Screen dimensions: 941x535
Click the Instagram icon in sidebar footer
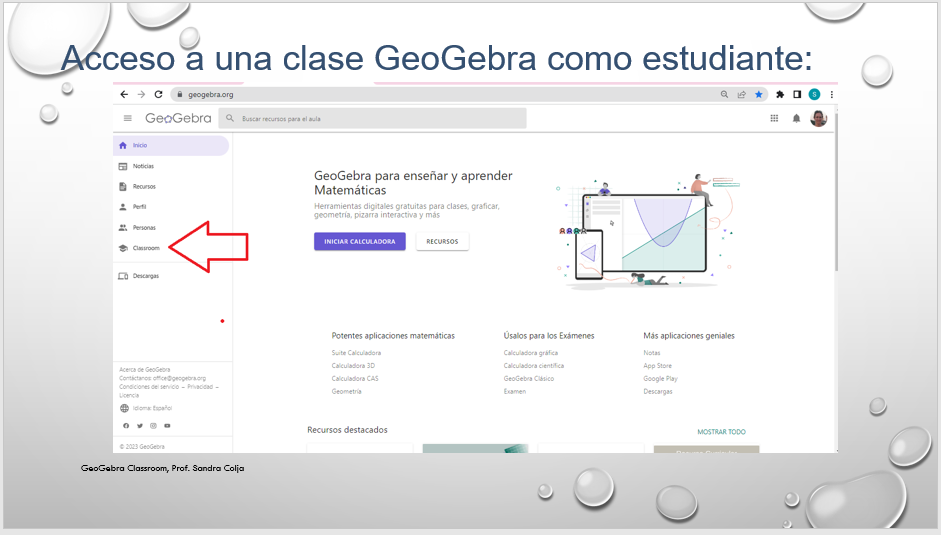point(154,426)
